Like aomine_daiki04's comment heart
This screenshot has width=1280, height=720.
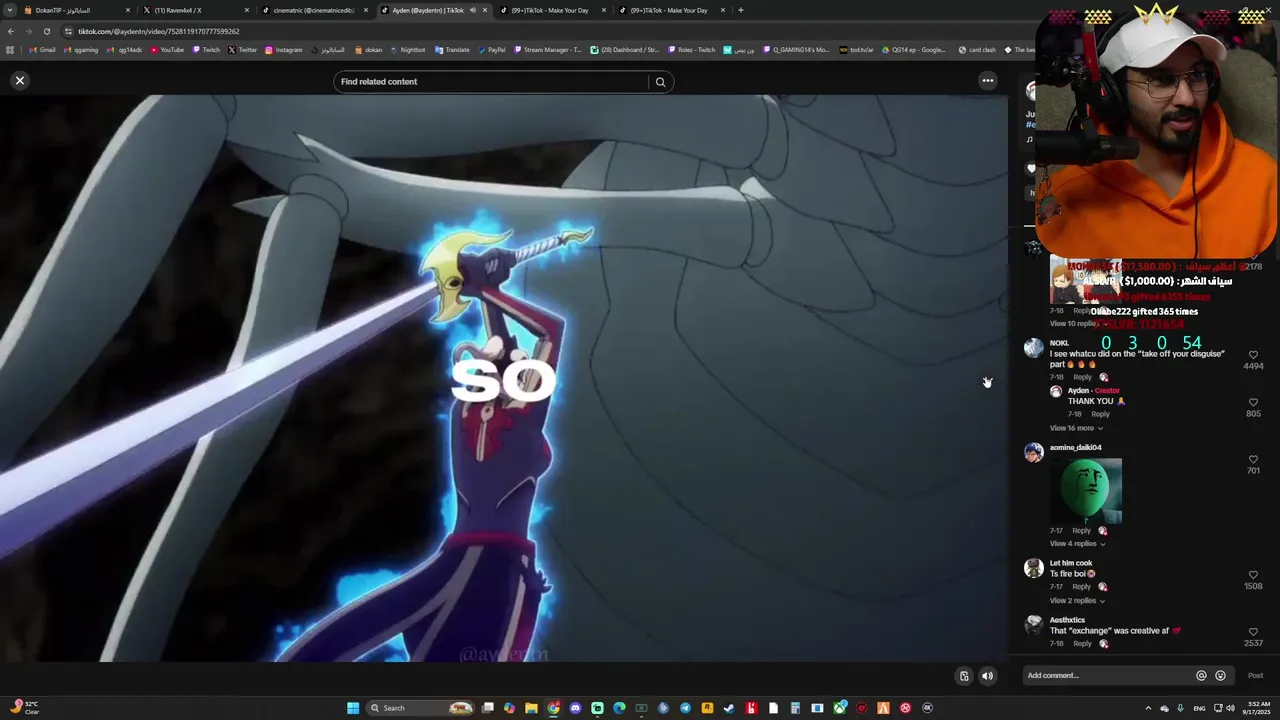tap(1253, 459)
